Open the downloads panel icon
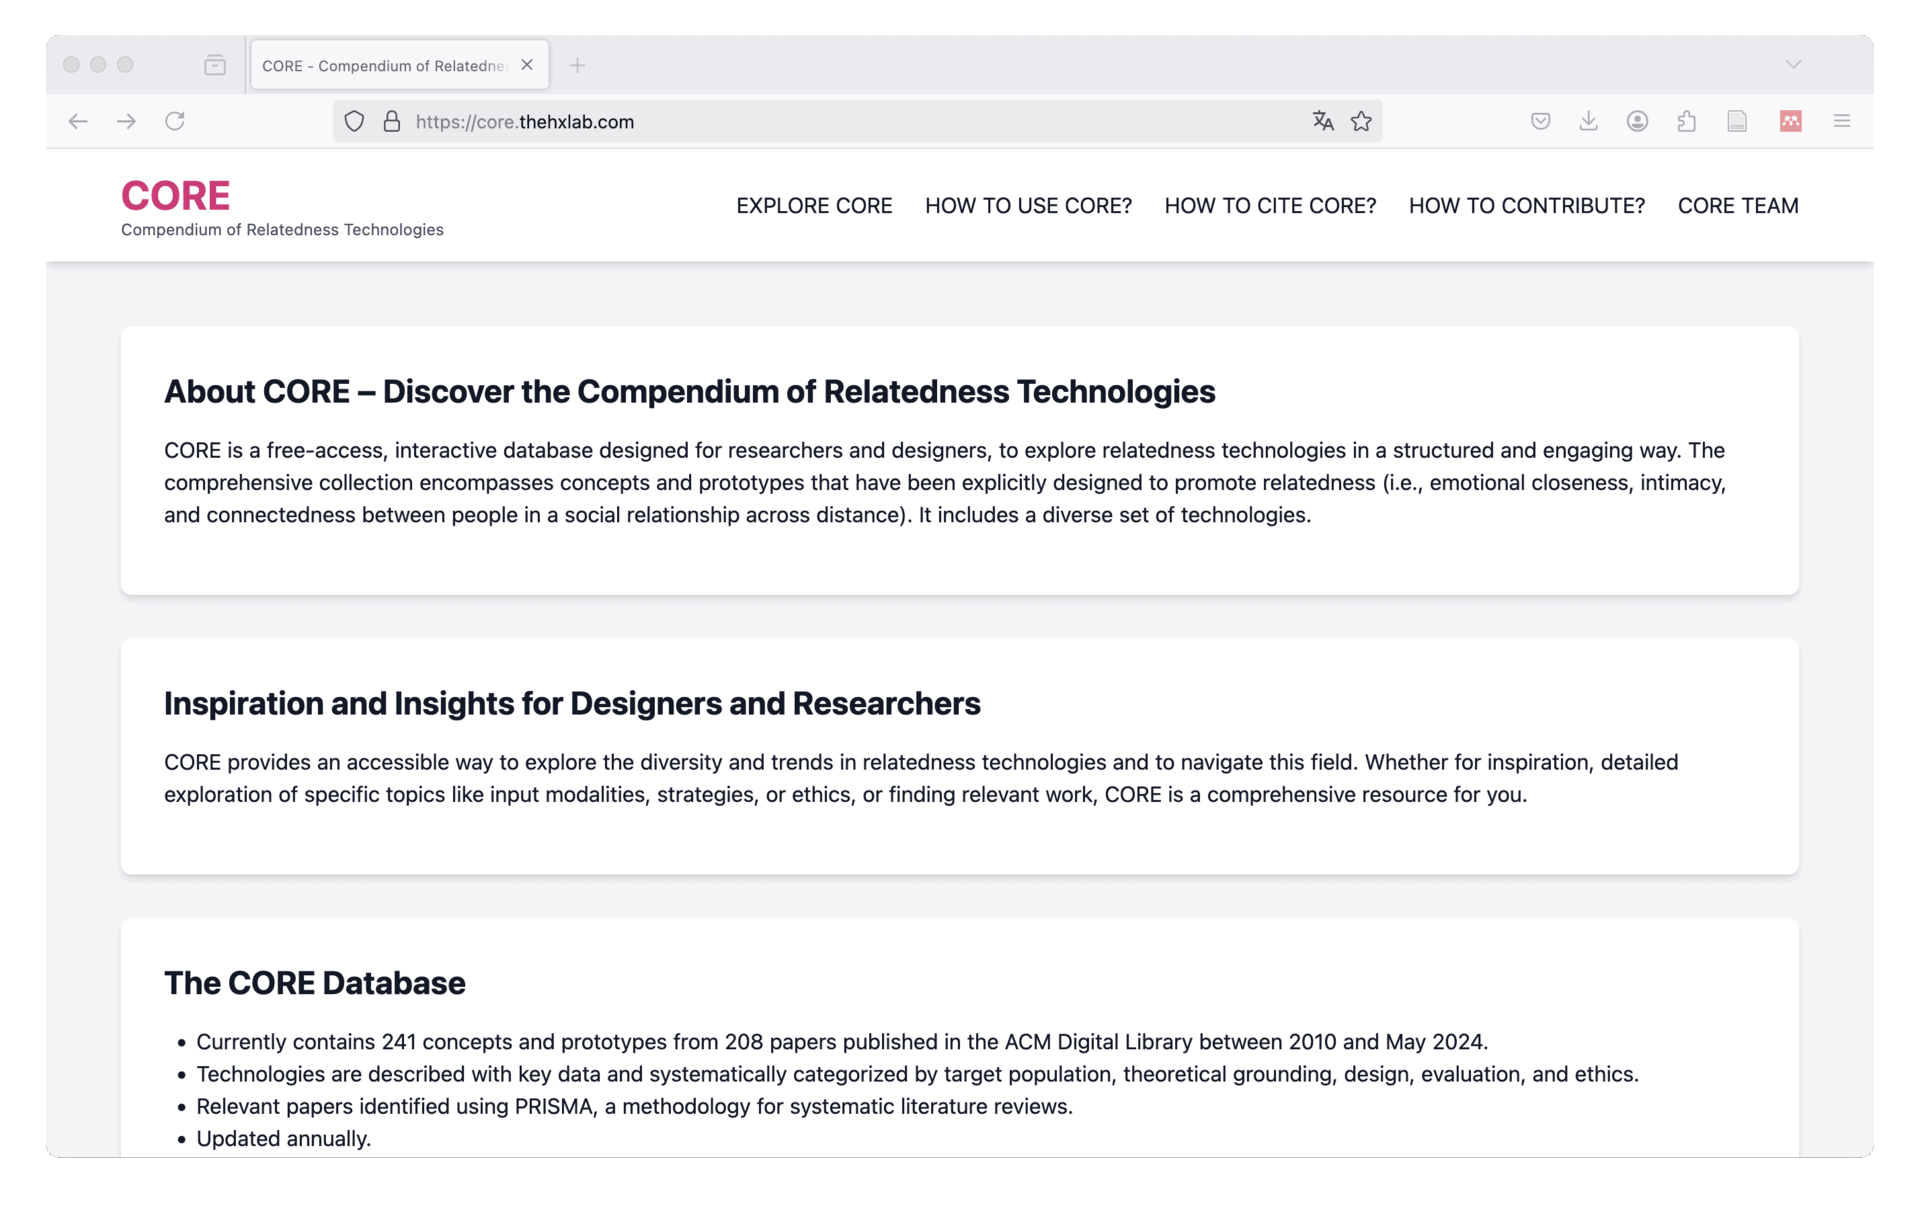This screenshot has width=1920, height=1214. point(1588,121)
